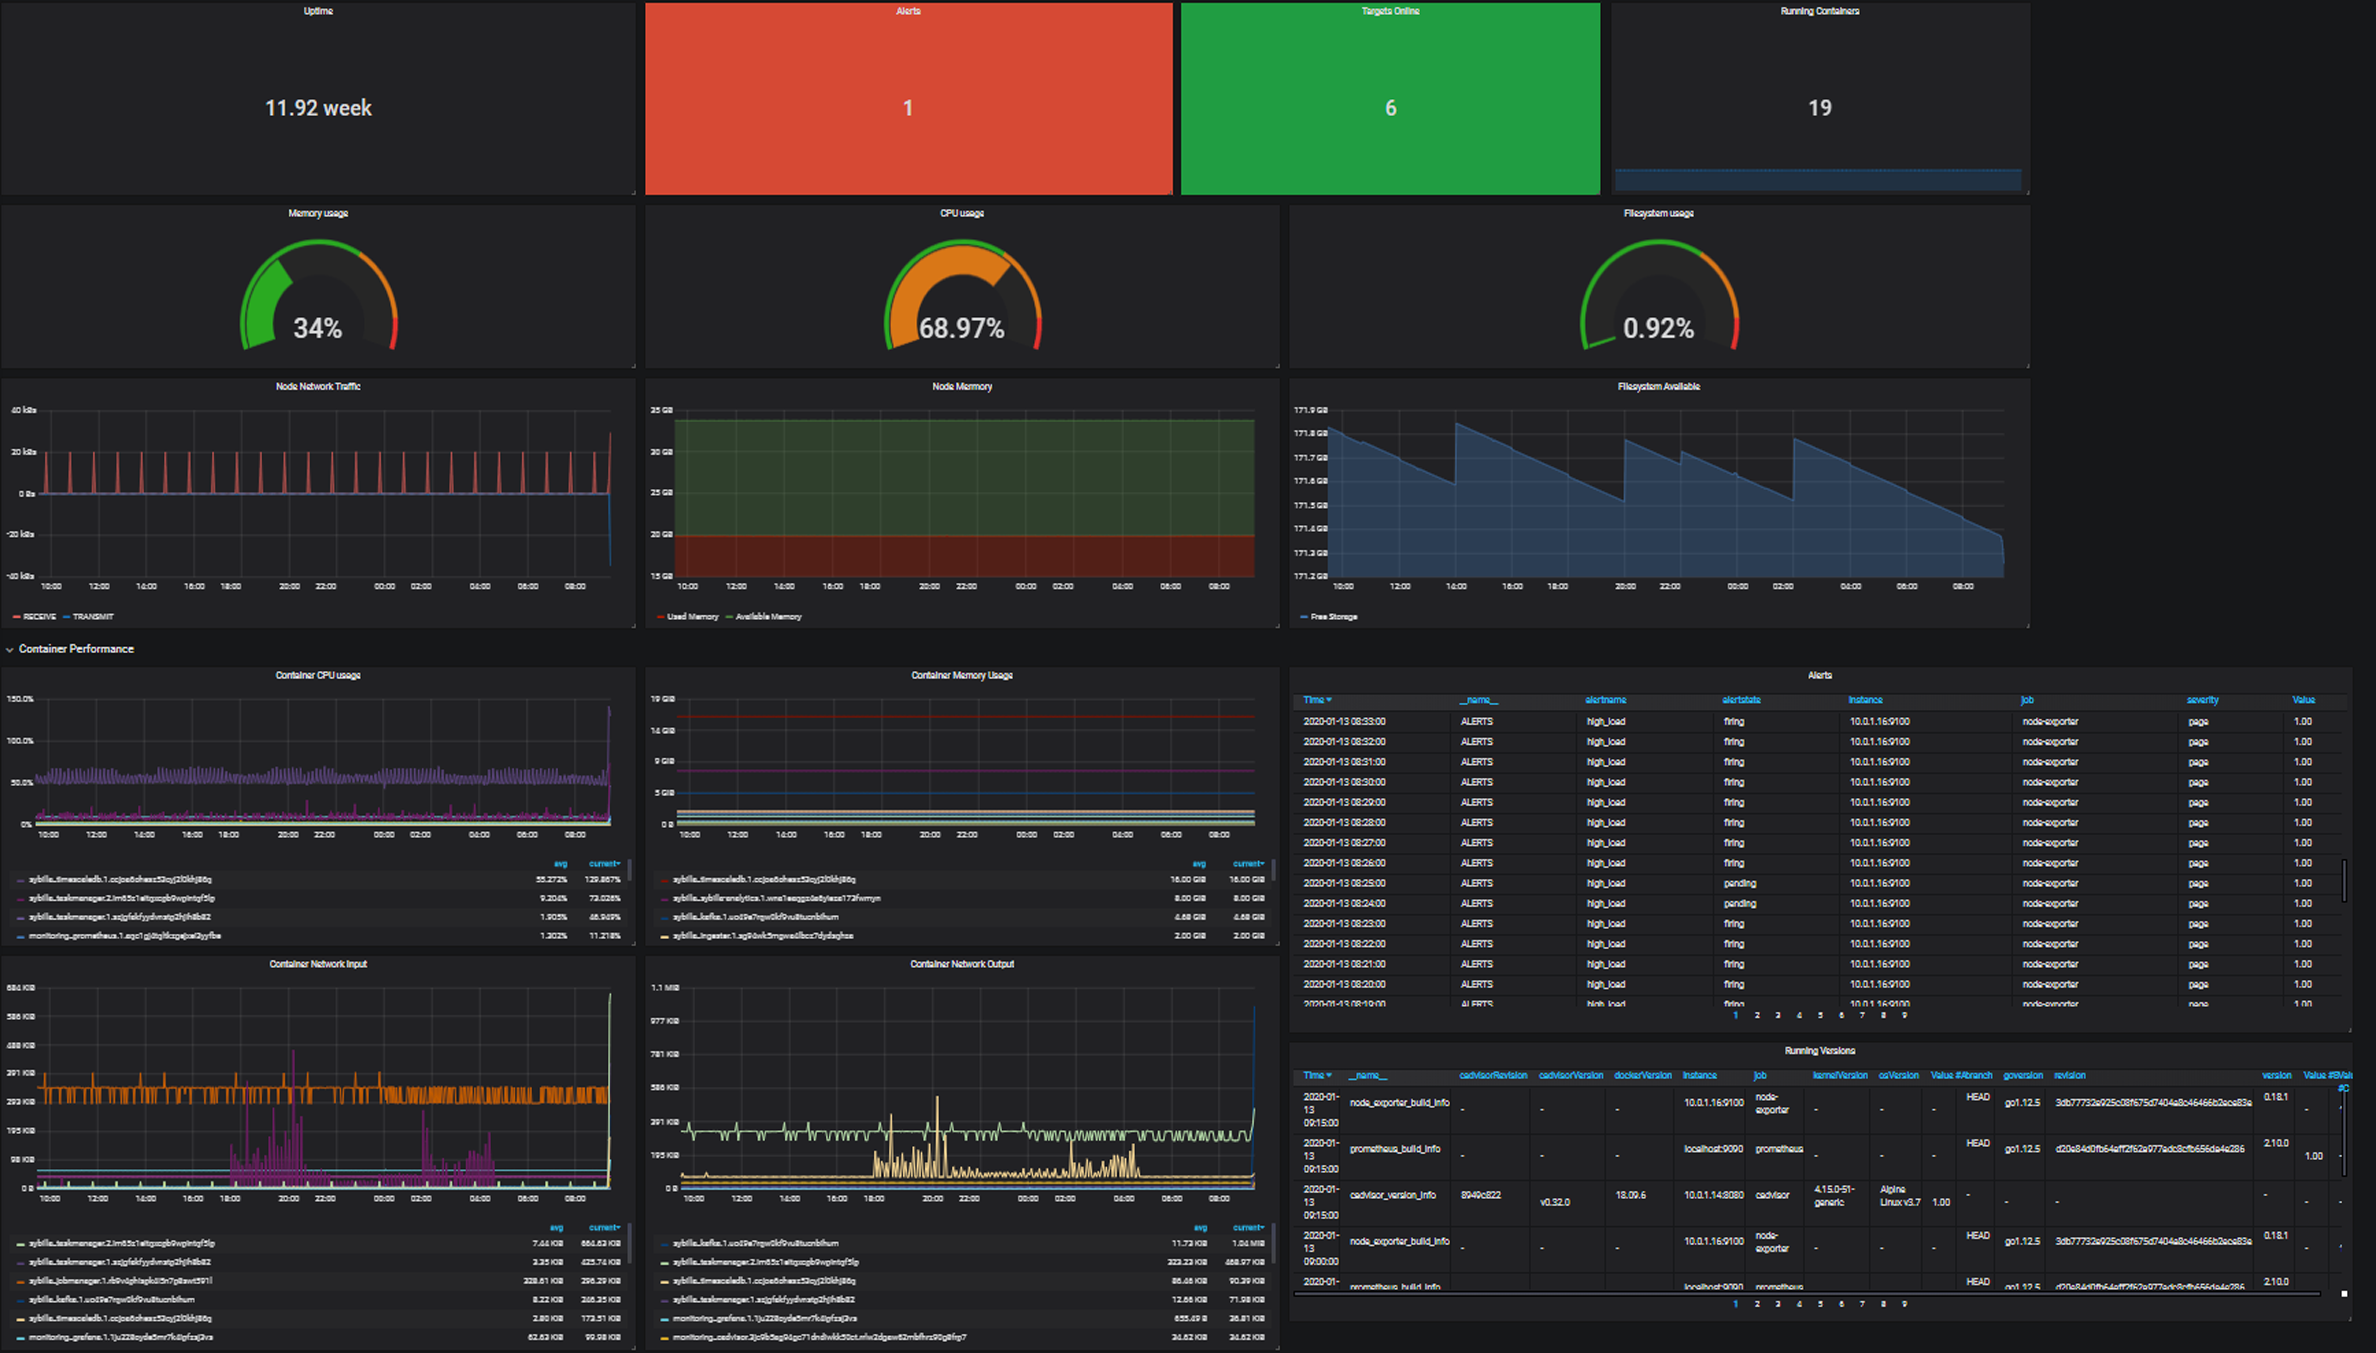Open the Filesystem usage gauge title menu

(x=1658, y=213)
